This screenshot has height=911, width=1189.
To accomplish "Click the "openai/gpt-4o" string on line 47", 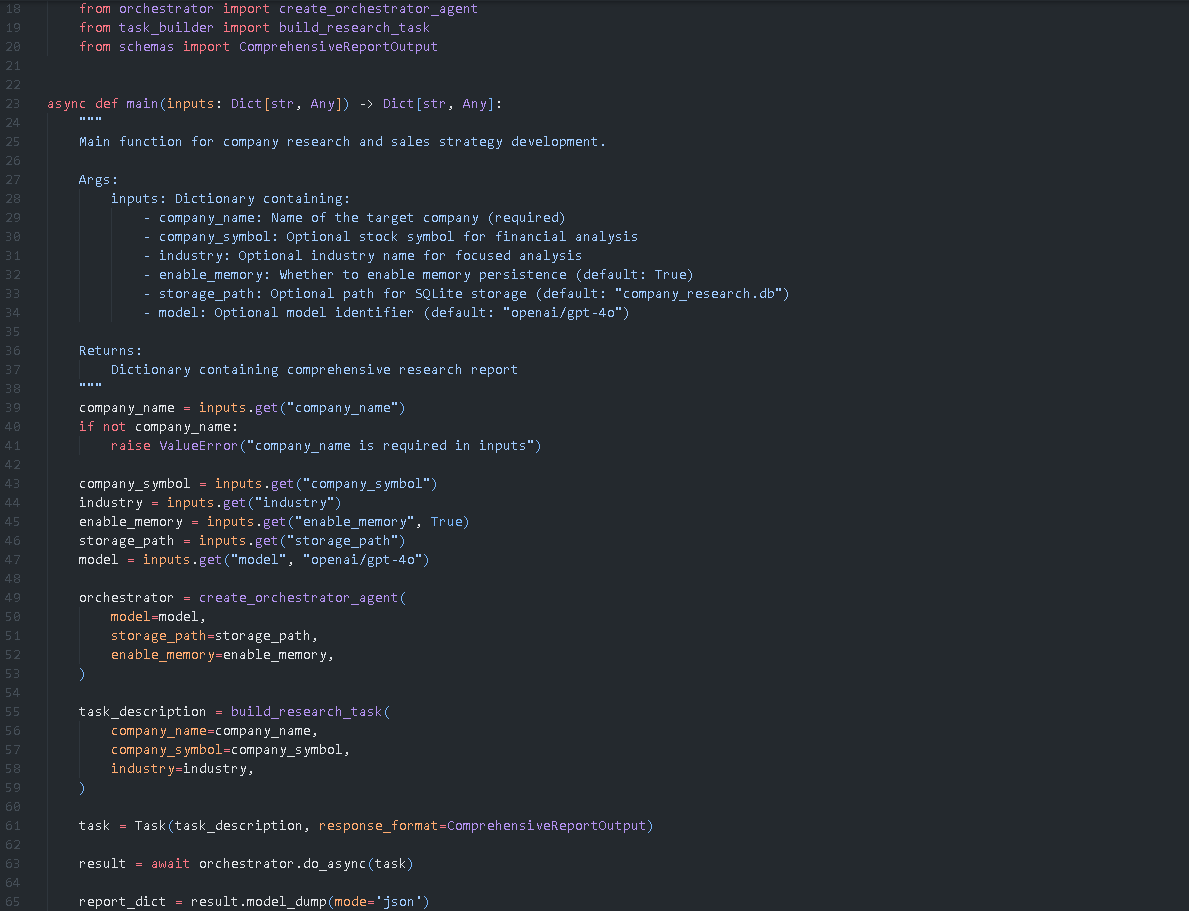I will (x=362, y=560).
